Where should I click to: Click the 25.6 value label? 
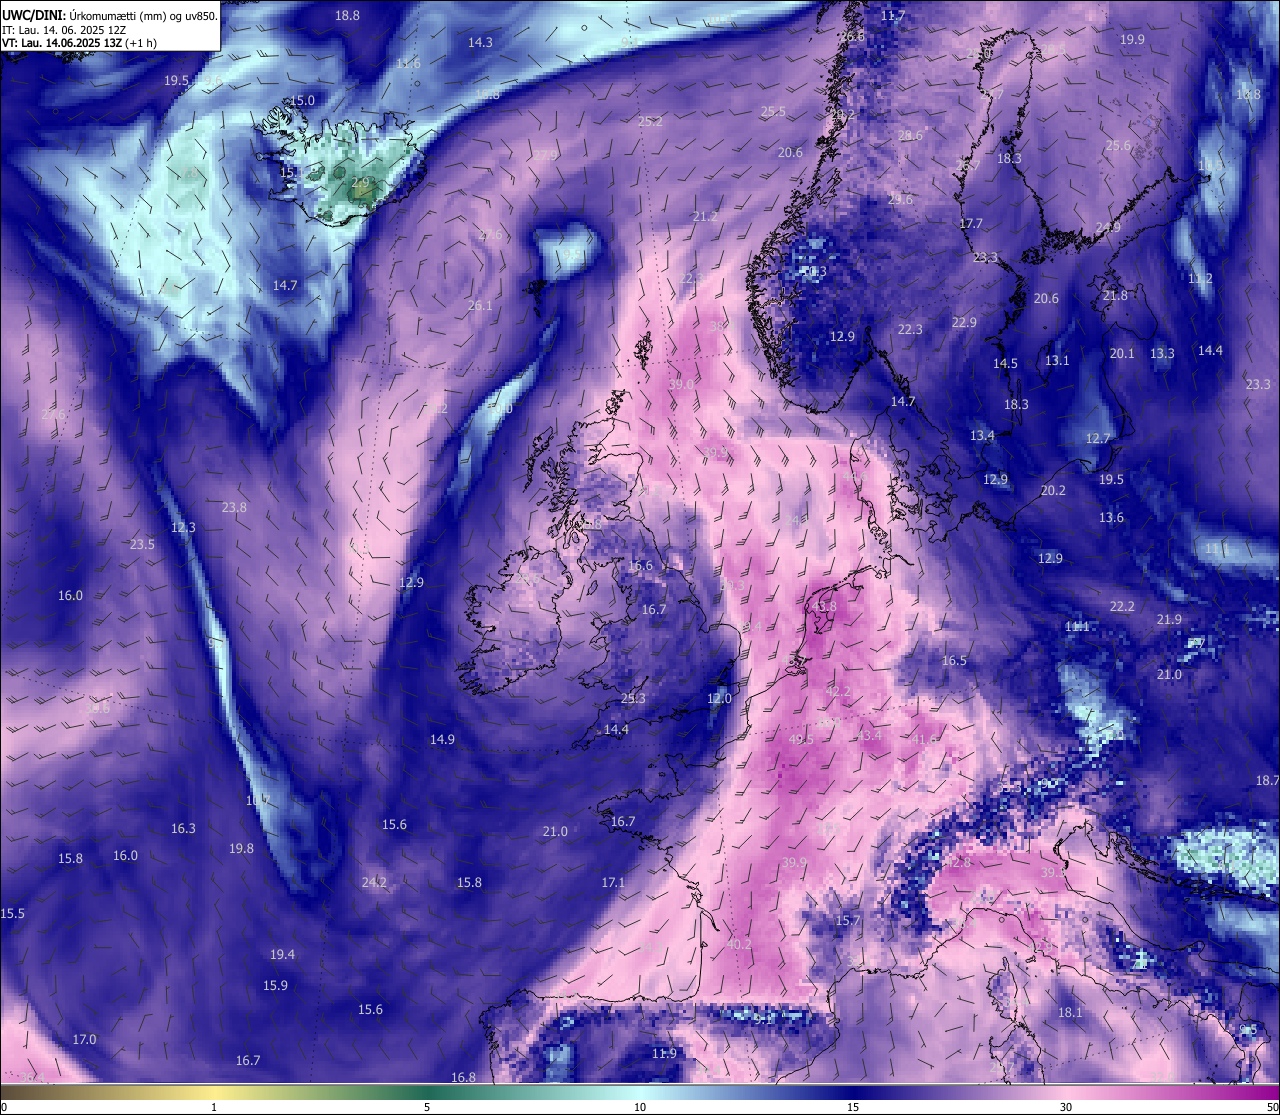(1118, 146)
